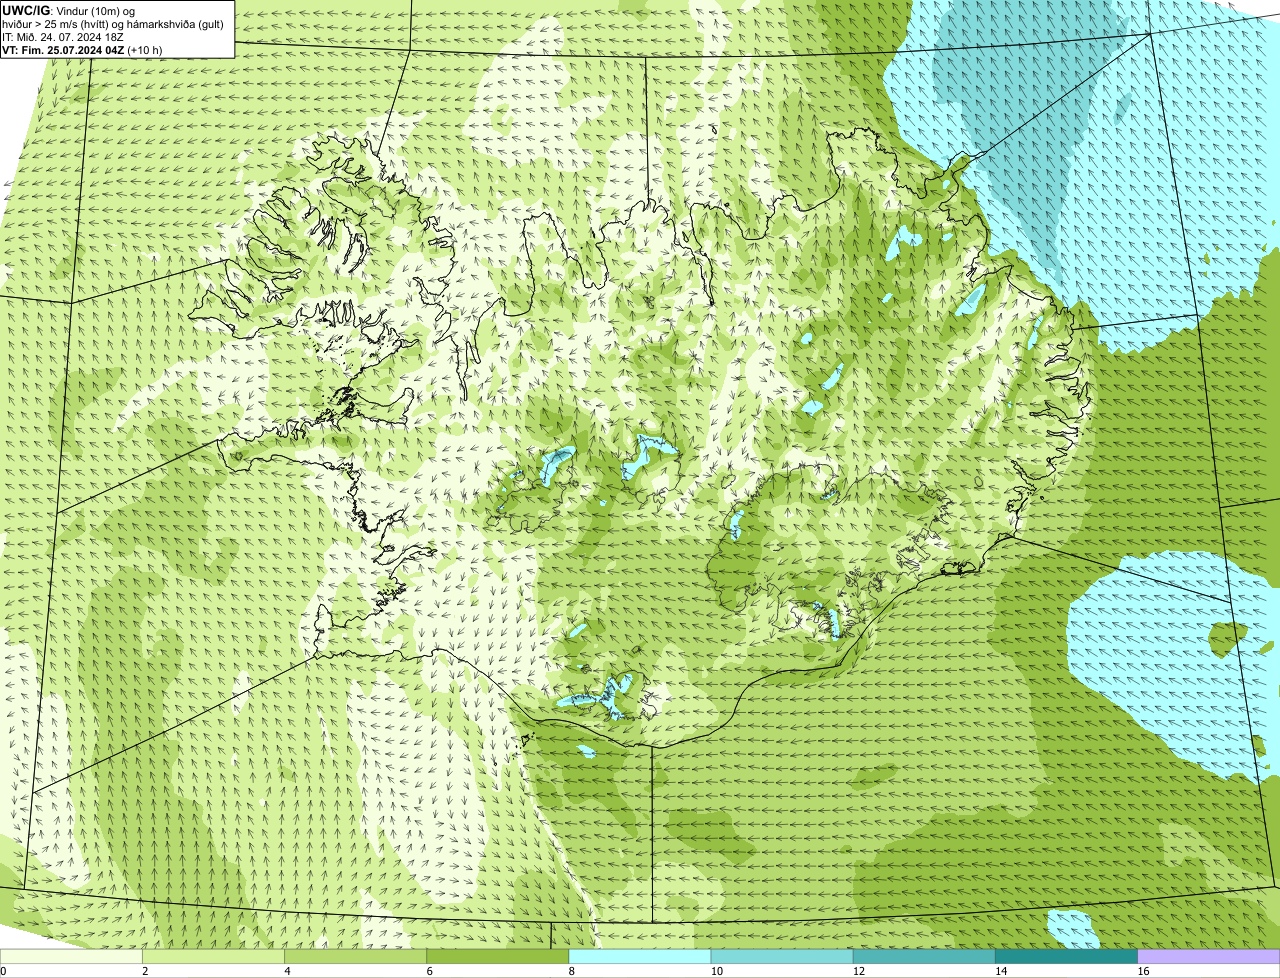
Task: Click the '12' label on the color scale
Action: pyautogui.click(x=858, y=971)
